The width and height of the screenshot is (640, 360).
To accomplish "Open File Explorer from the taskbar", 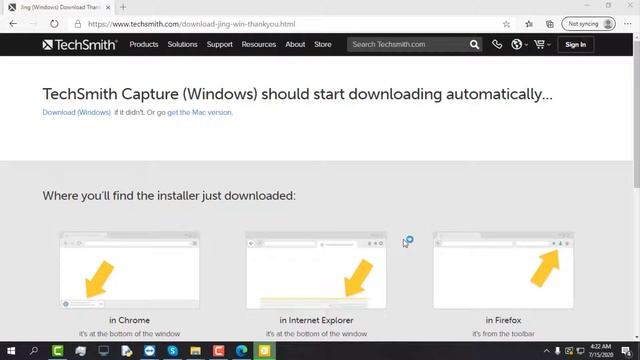I will point(196,351).
